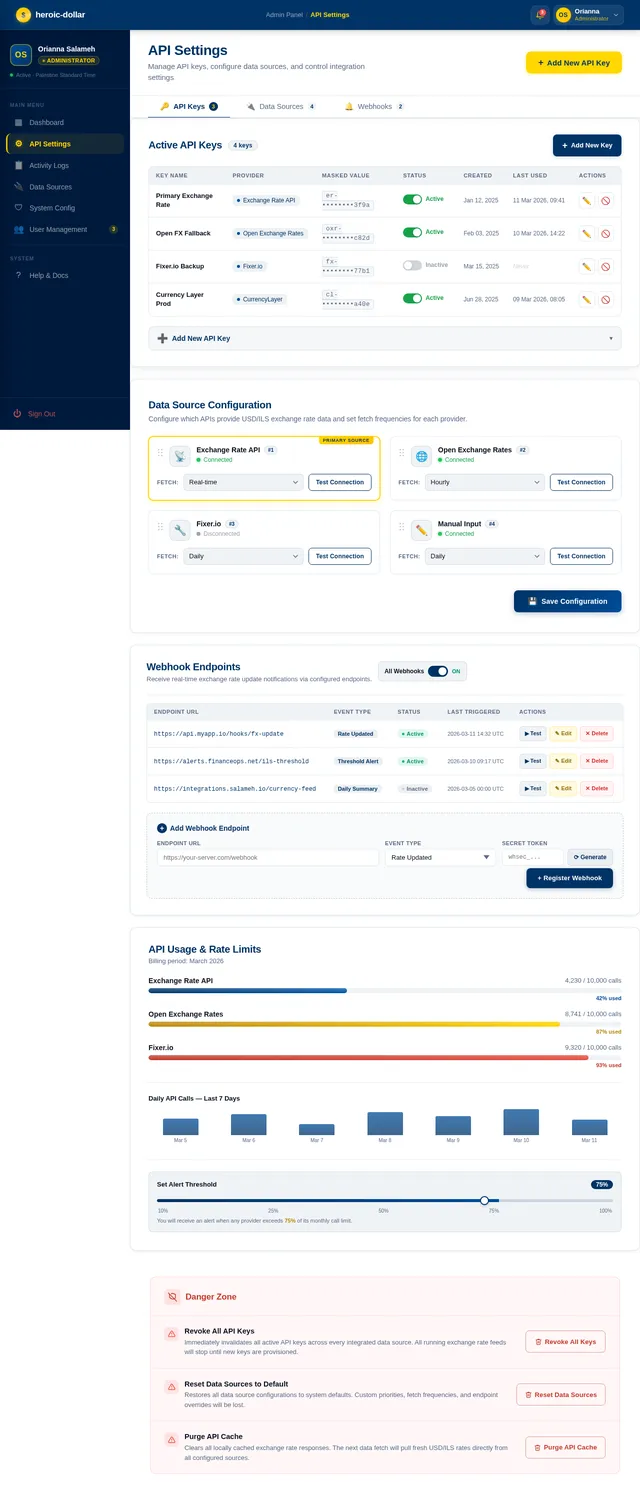Click the Revoke All Keys button
Viewport: 640px width, 1490px height.
point(565,1342)
